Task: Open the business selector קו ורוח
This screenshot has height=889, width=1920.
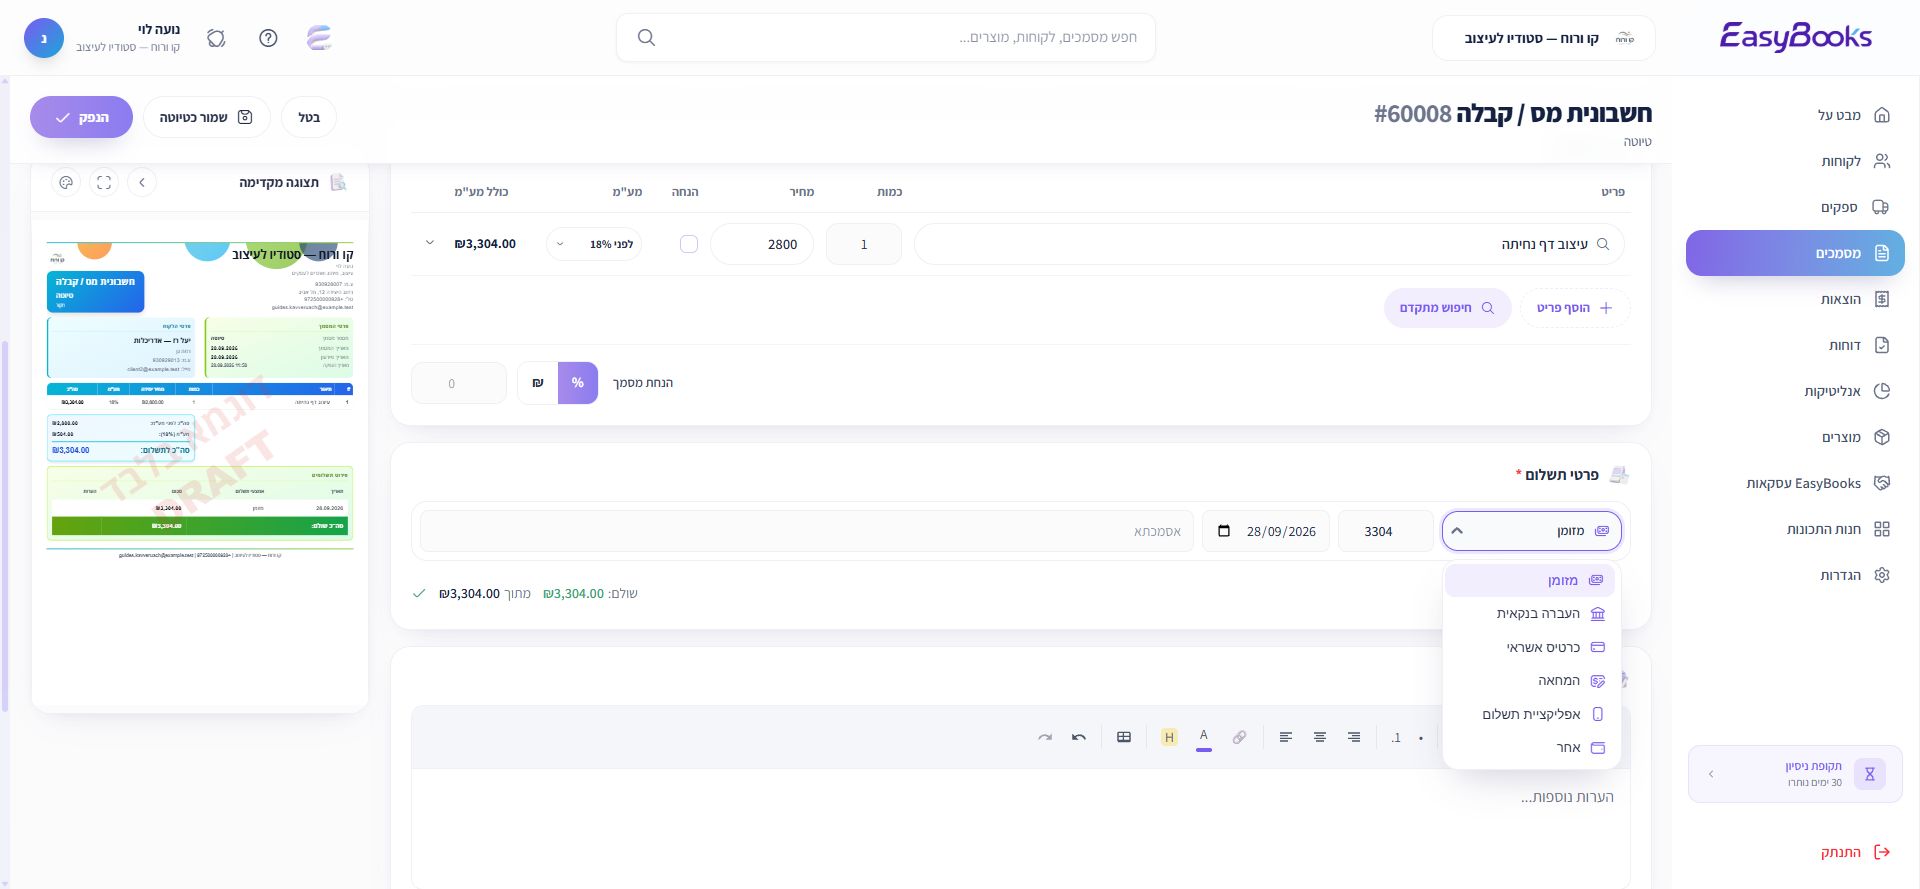Action: point(1543,38)
